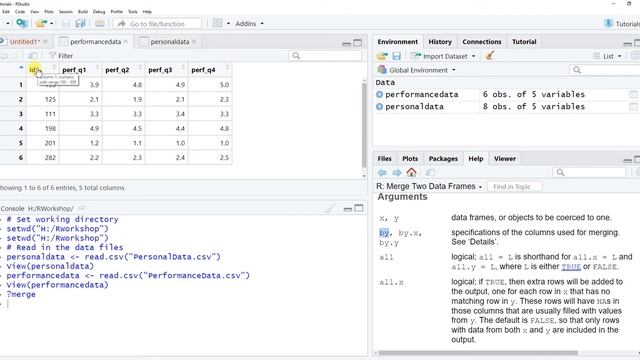This screenshot has height=360, width=640.
Task: Switch to the History tab
Action: coord(440,42)
